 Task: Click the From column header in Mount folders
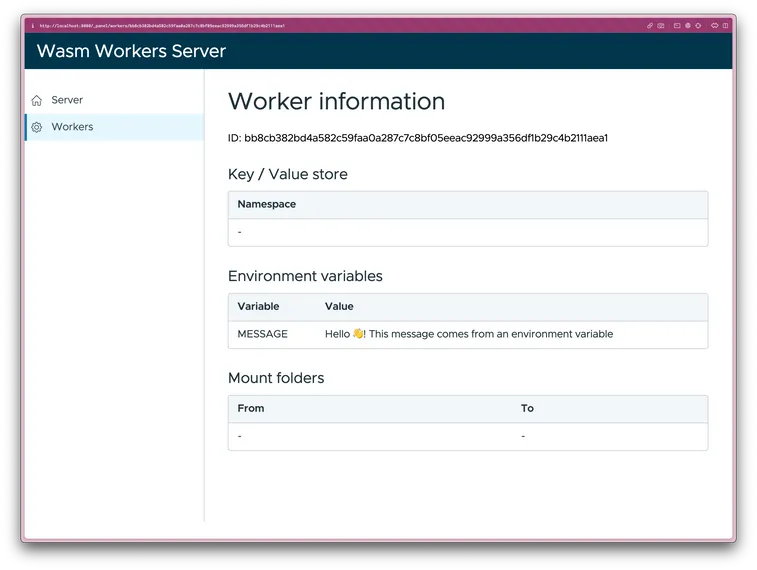[251, 408]
